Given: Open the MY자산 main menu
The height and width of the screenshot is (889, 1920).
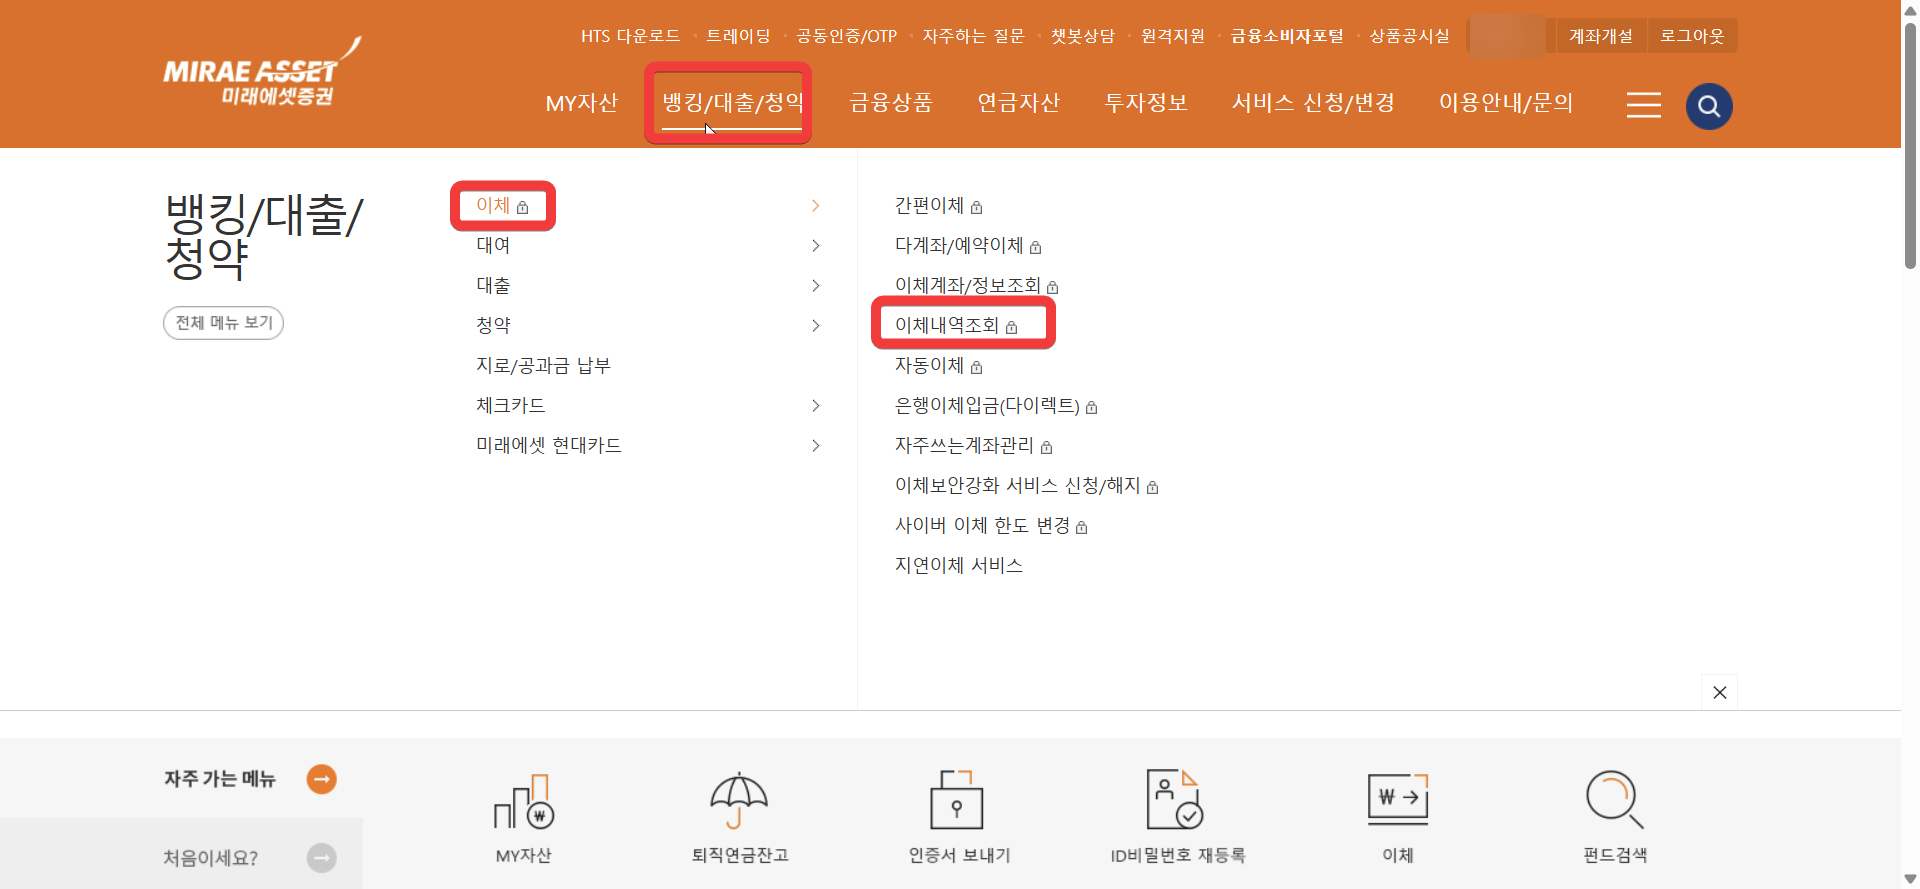Looking at the screenshot, I should pos(582,103).
